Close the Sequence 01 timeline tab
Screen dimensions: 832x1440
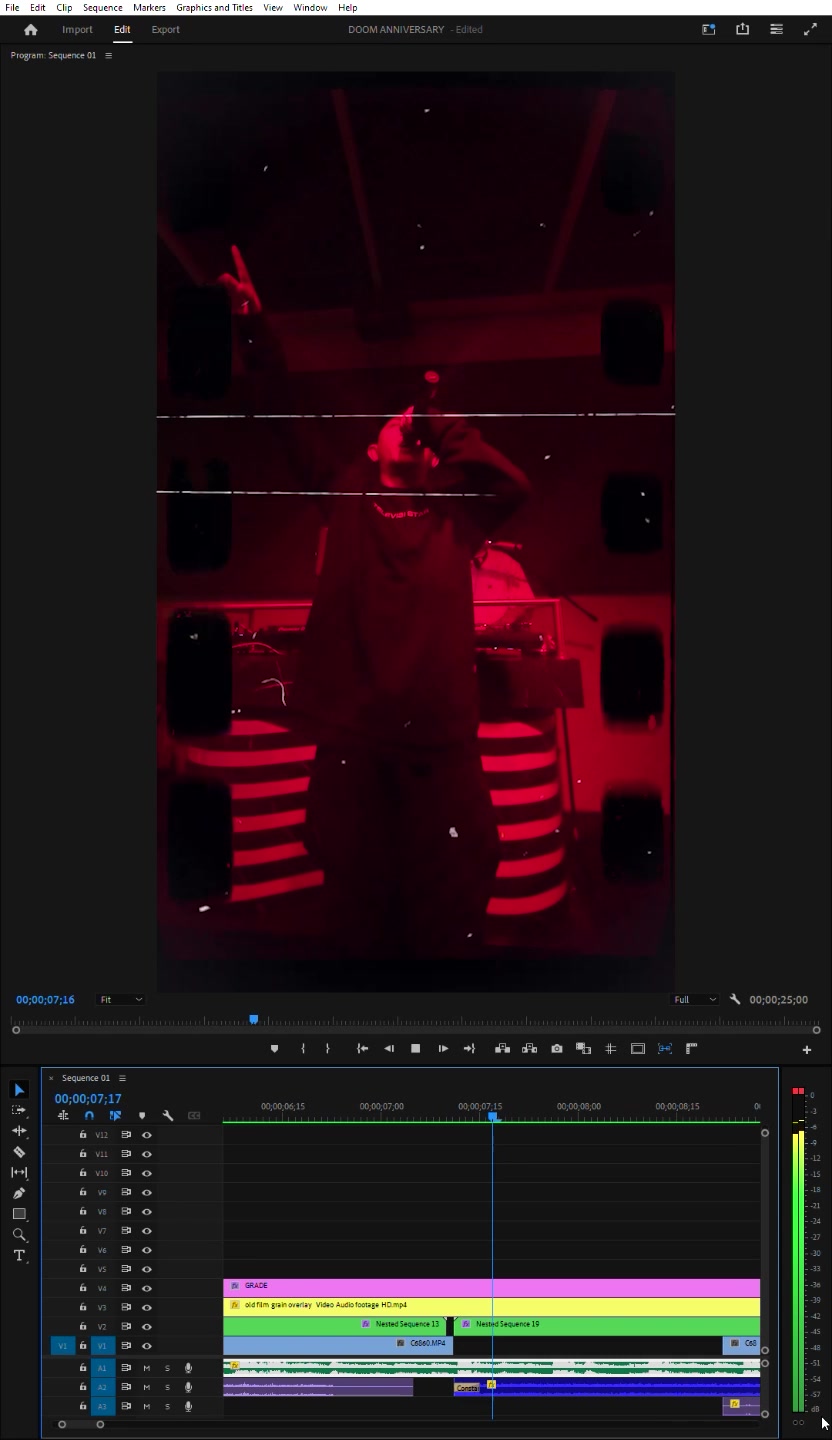pyautogui.click(x=51, y=1078)
